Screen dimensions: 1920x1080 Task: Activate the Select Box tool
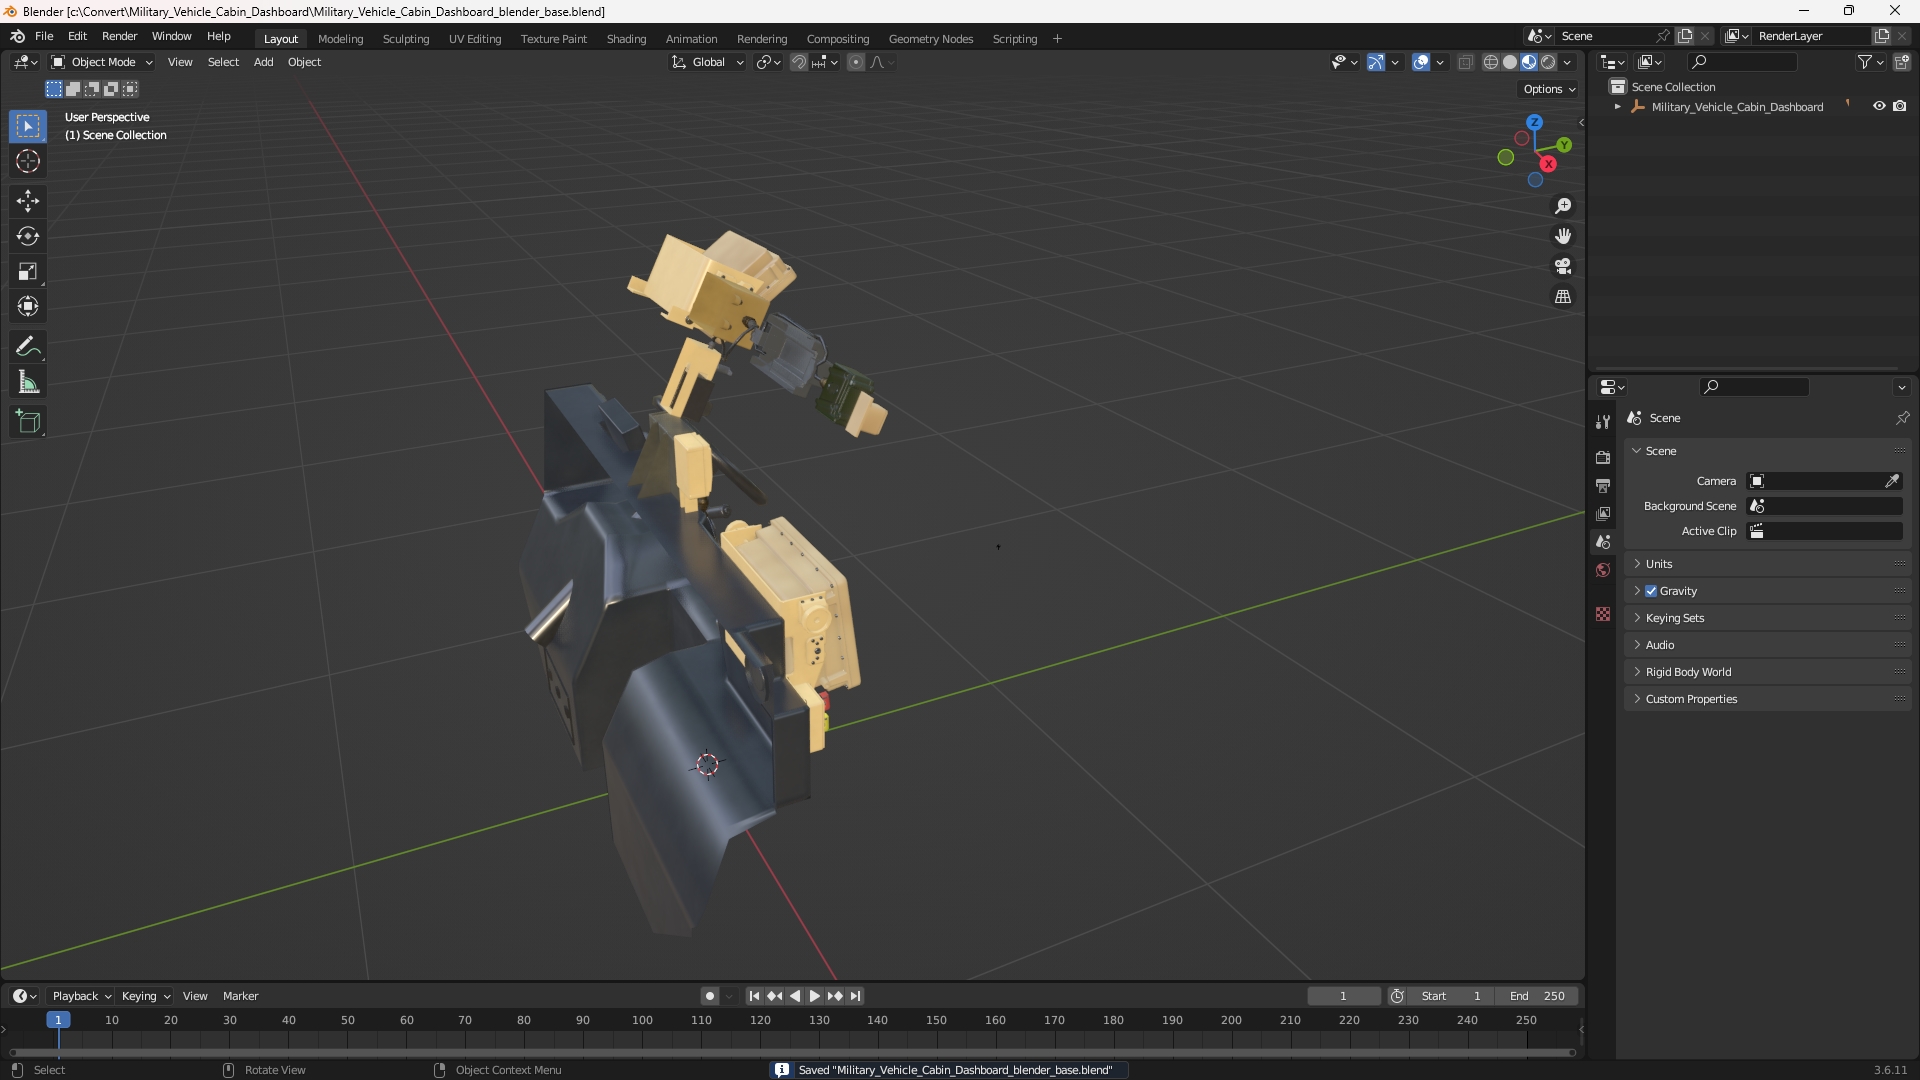coord(28,126)
